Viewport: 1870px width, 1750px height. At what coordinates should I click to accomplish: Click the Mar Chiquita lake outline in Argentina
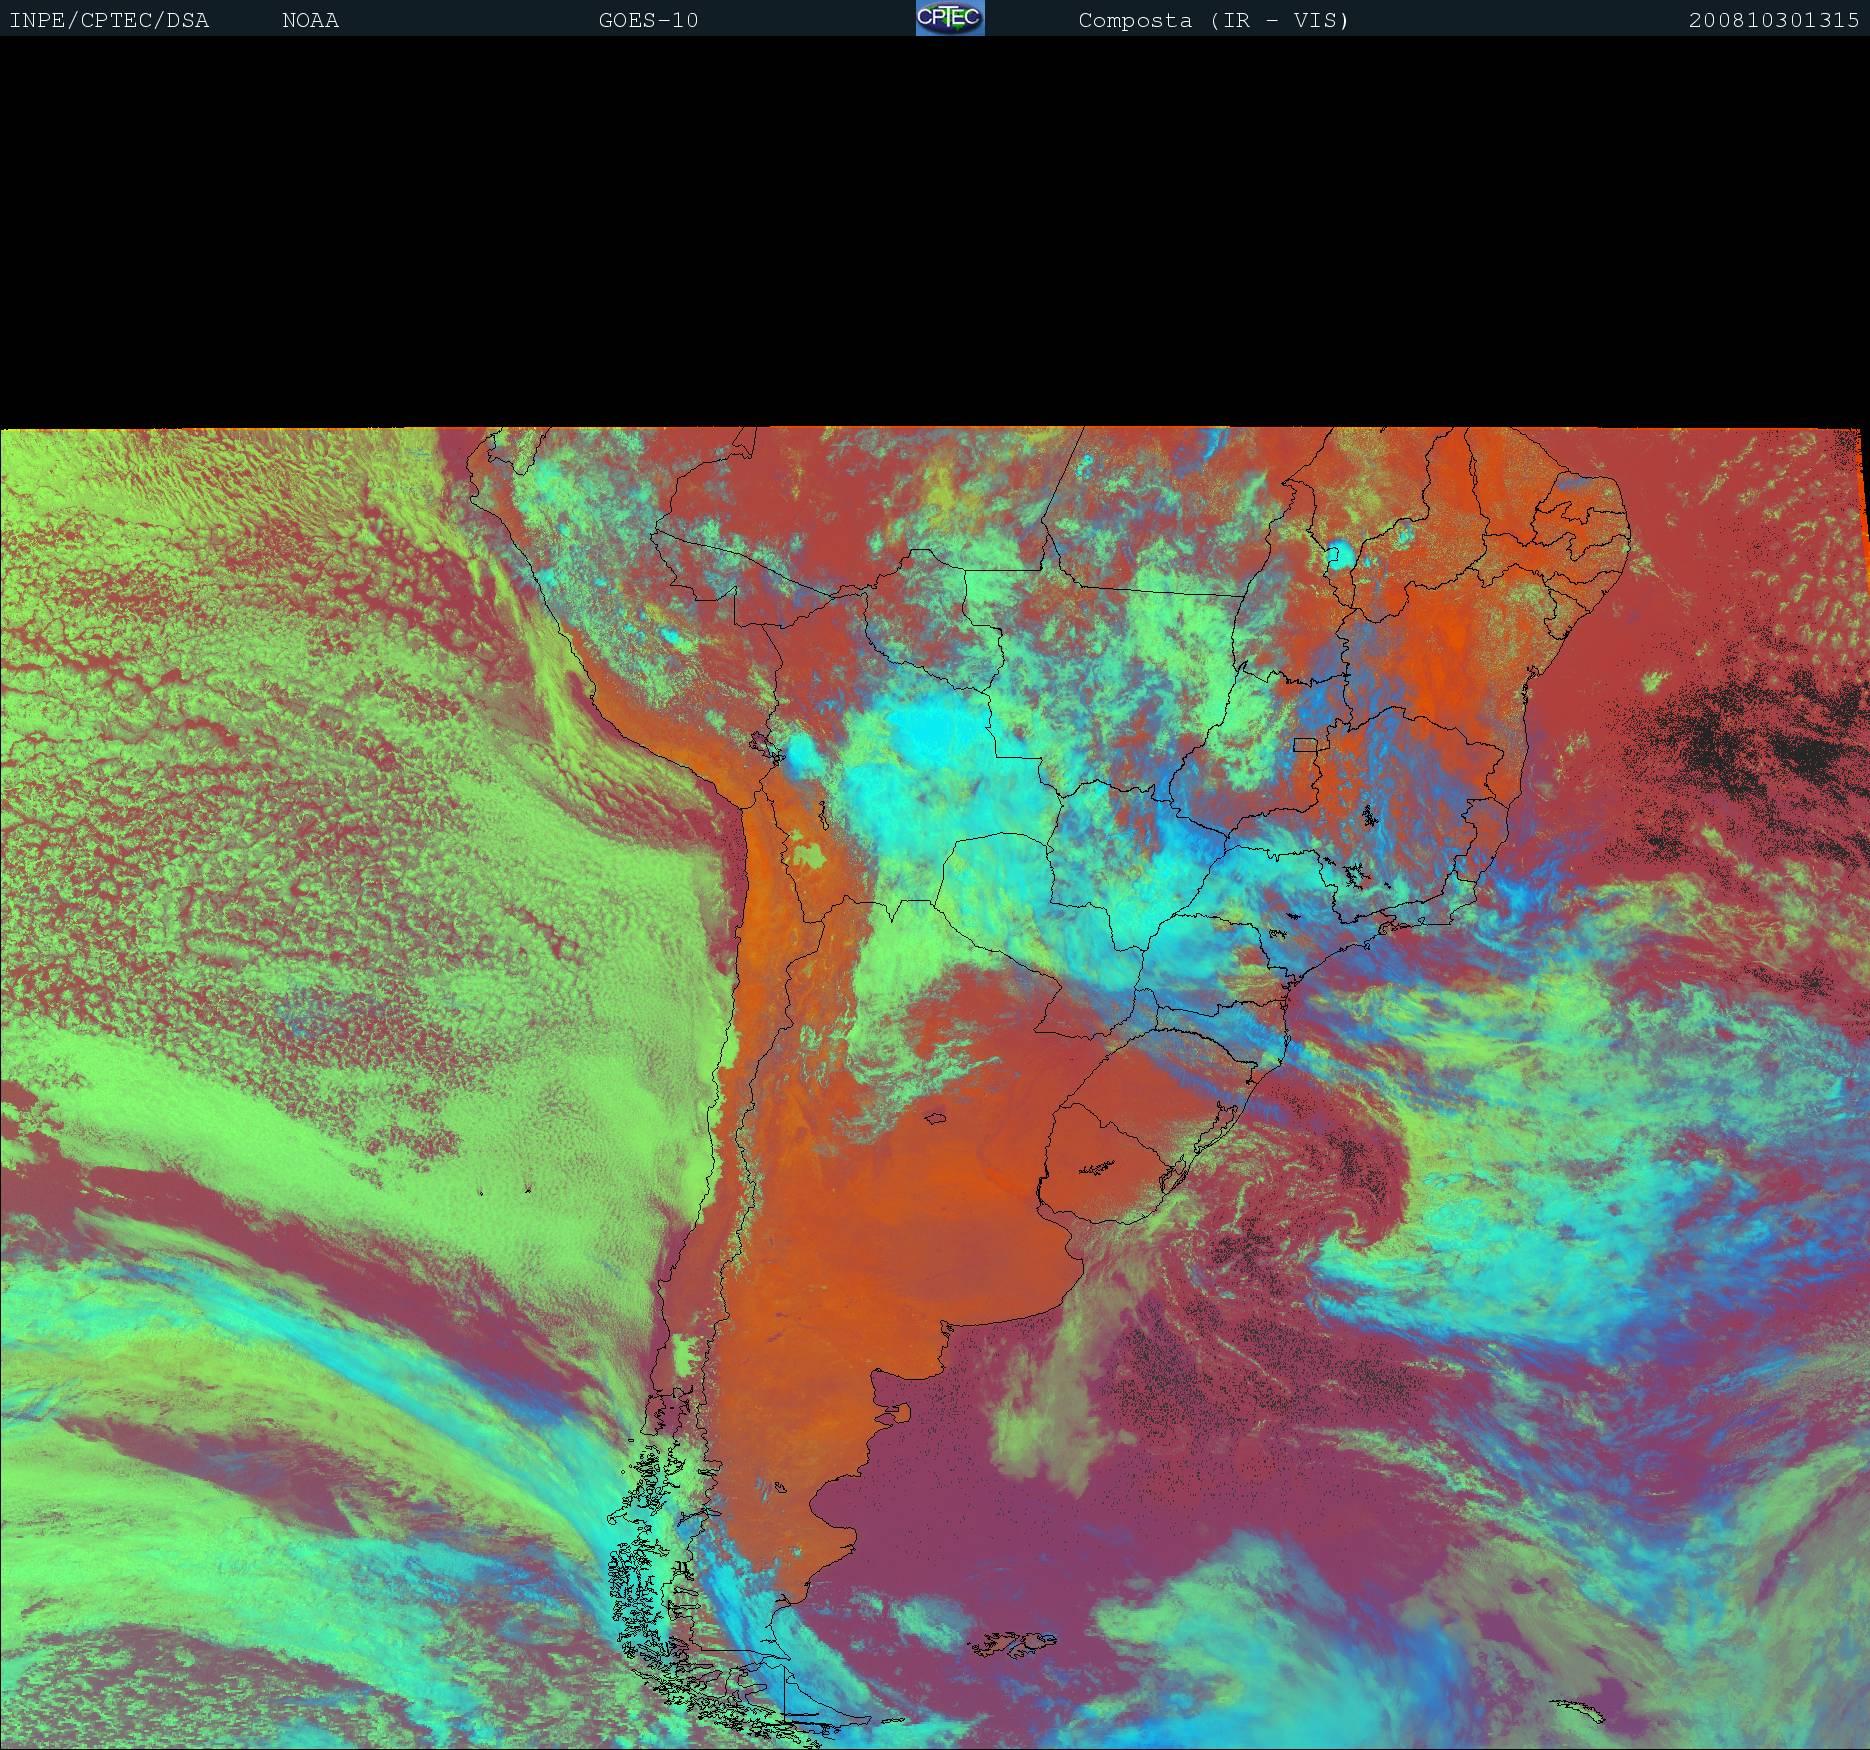click(x=936, y=1119)
